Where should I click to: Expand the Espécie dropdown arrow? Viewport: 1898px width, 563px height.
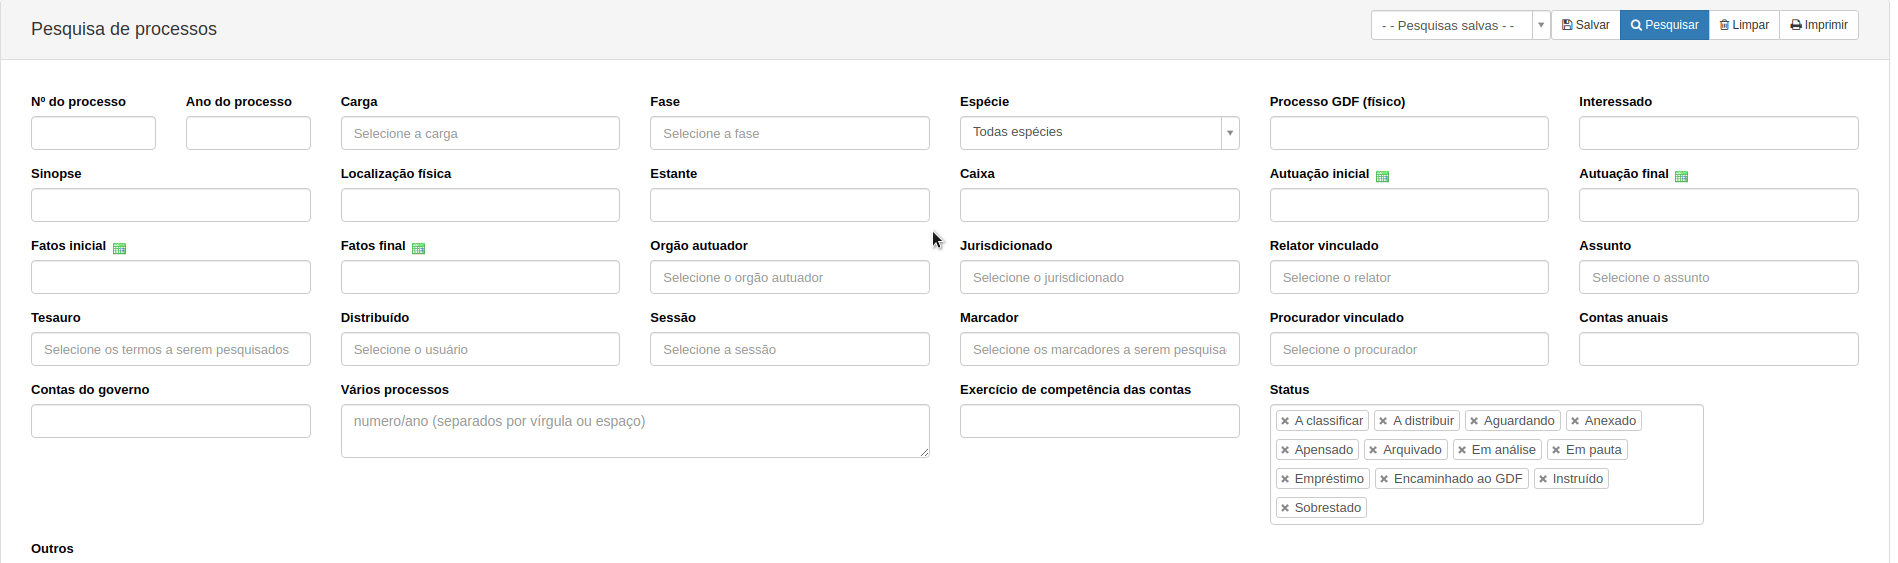[1230, 133]
